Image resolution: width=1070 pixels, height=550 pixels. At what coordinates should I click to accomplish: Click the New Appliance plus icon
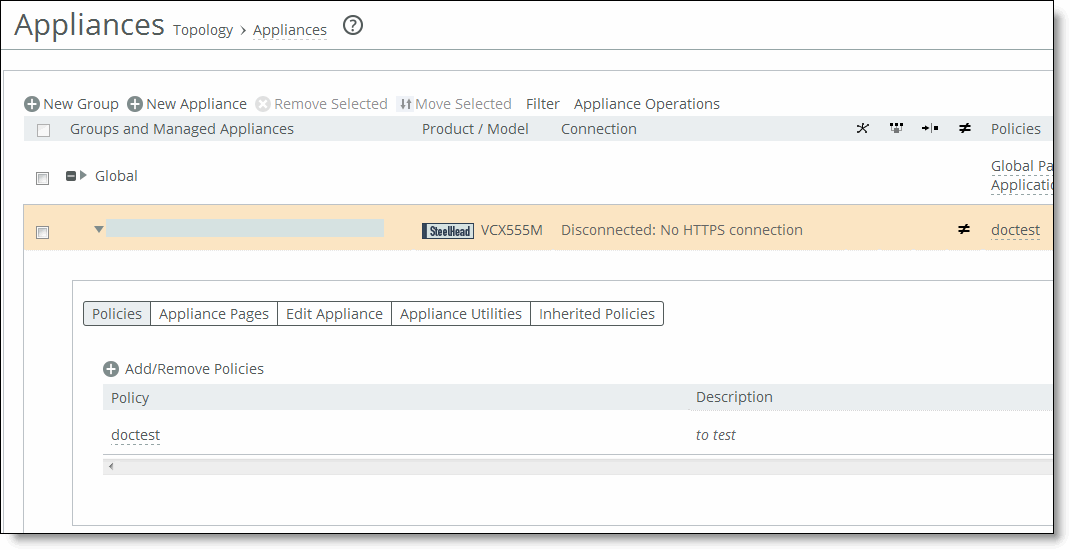pyautogui.click(x=135, y=104)
